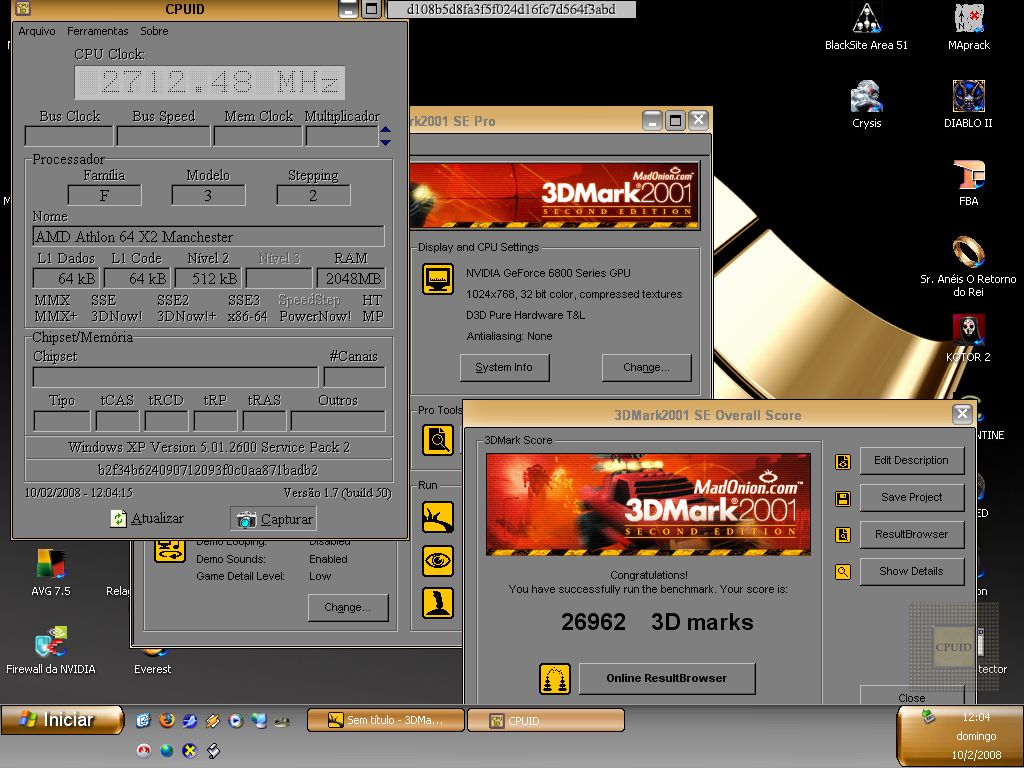Click the demo looping icon in 3DMark
Viewport: 1024px width, 768px height.
pyautogui.click(x=170, y=550)
